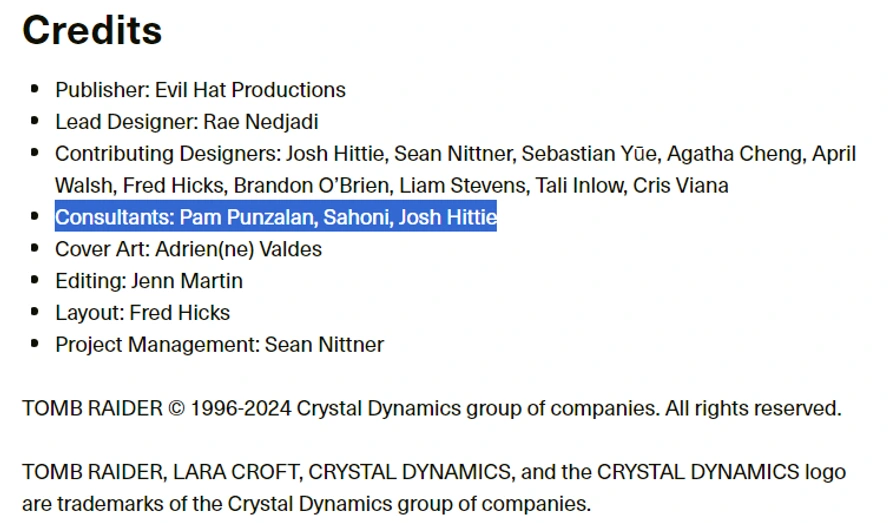Click the Editing credit Jenn Martin
896x523 pixels.
coord(187,281)
